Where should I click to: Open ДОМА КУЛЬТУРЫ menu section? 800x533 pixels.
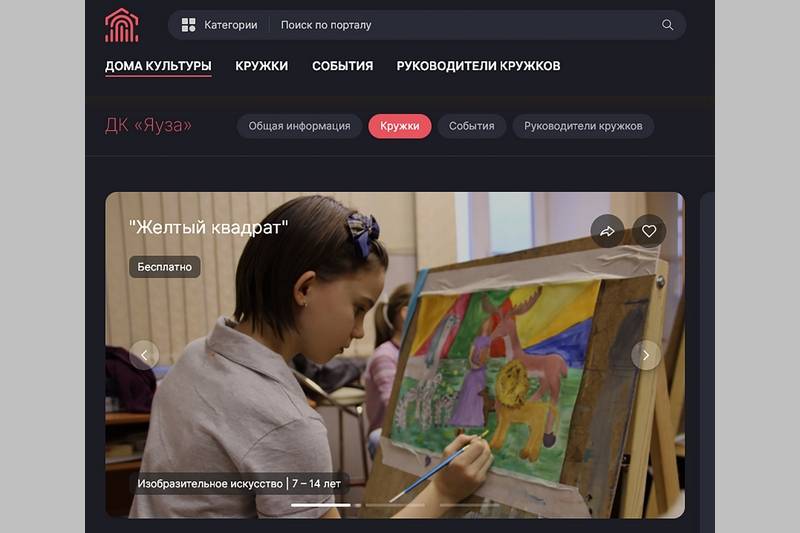[x=158, y=66]
